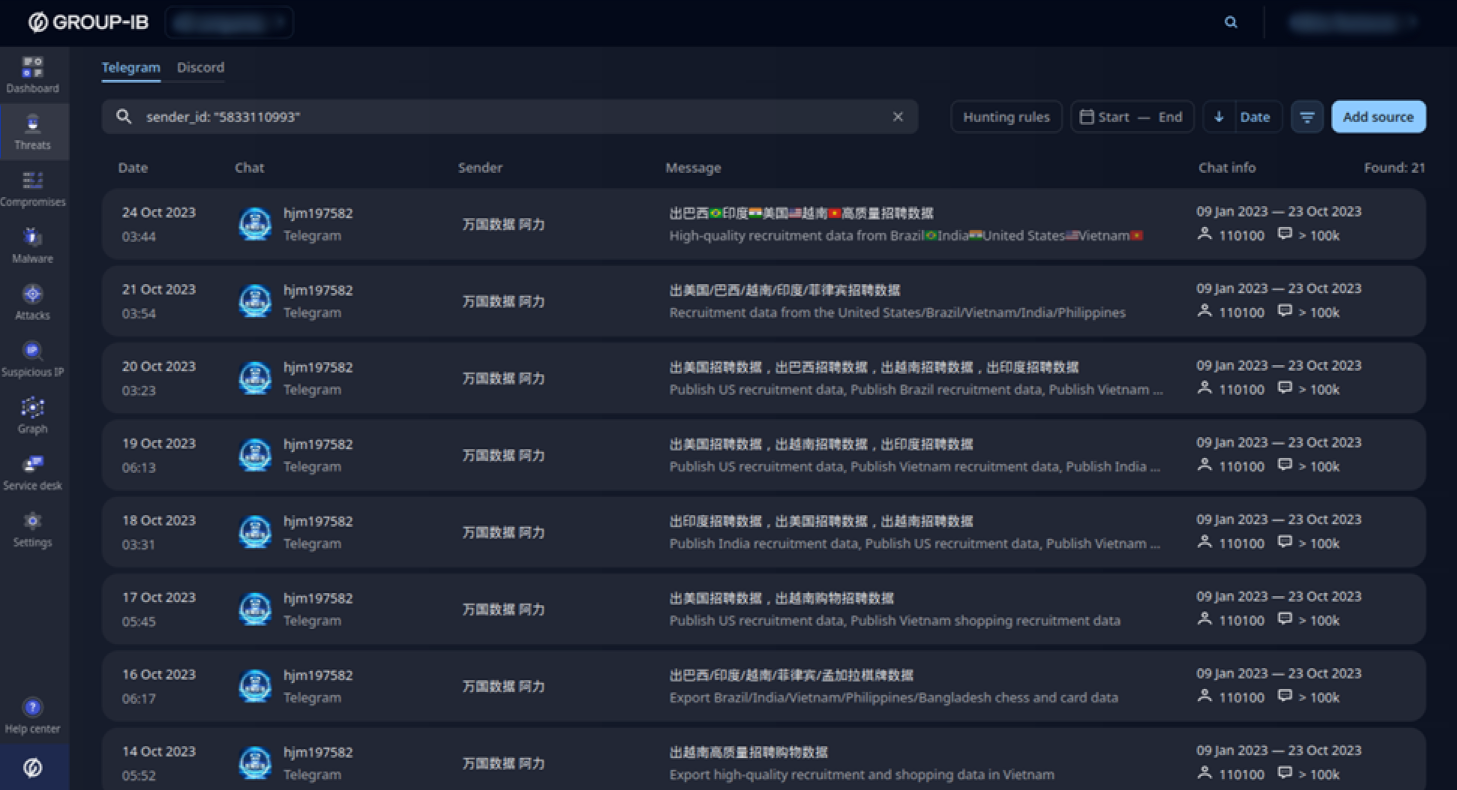Switch to the Discord tab
The width and height of the screenshot is (1457, 790).
point(200,67)
